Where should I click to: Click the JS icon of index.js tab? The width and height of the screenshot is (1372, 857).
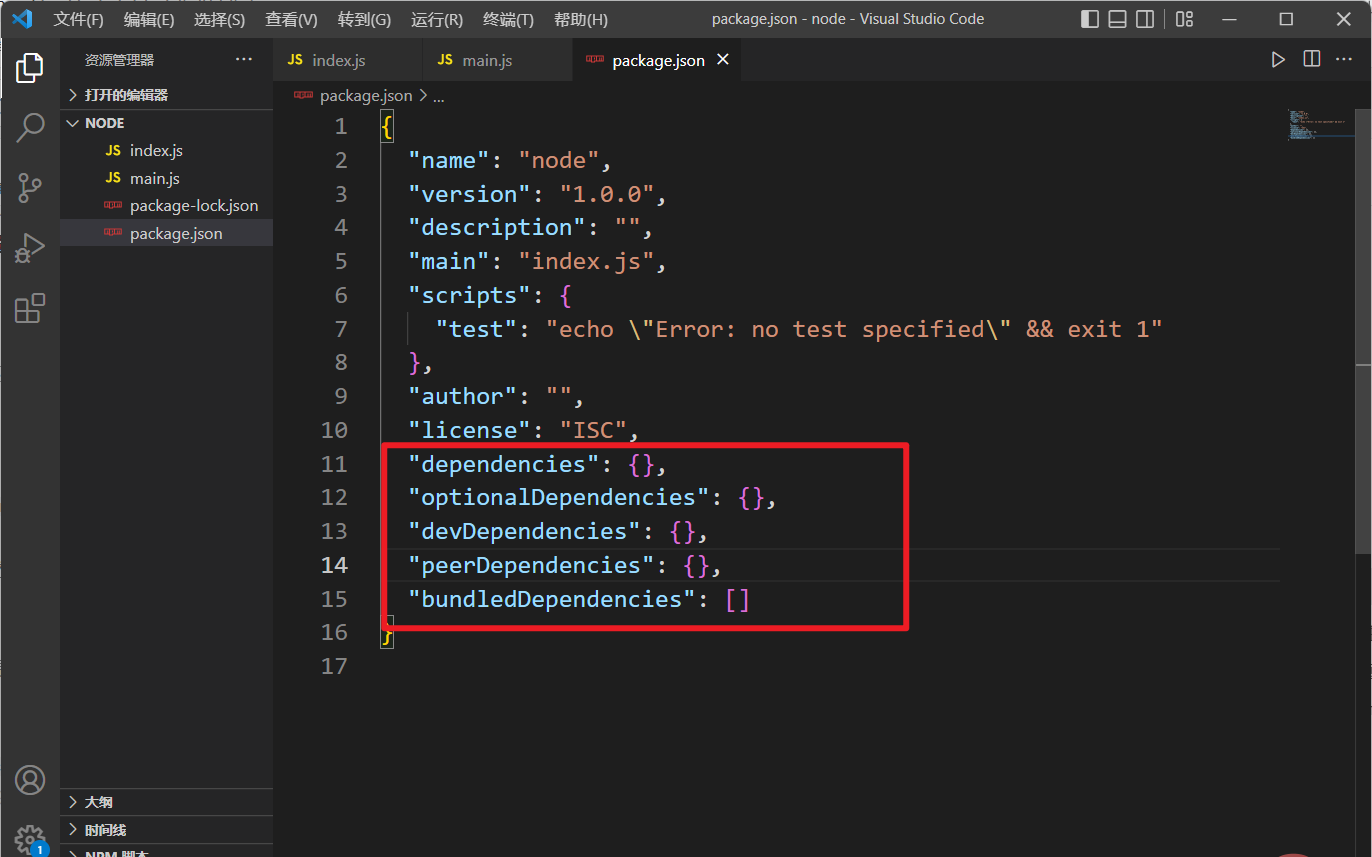[295, 60]
